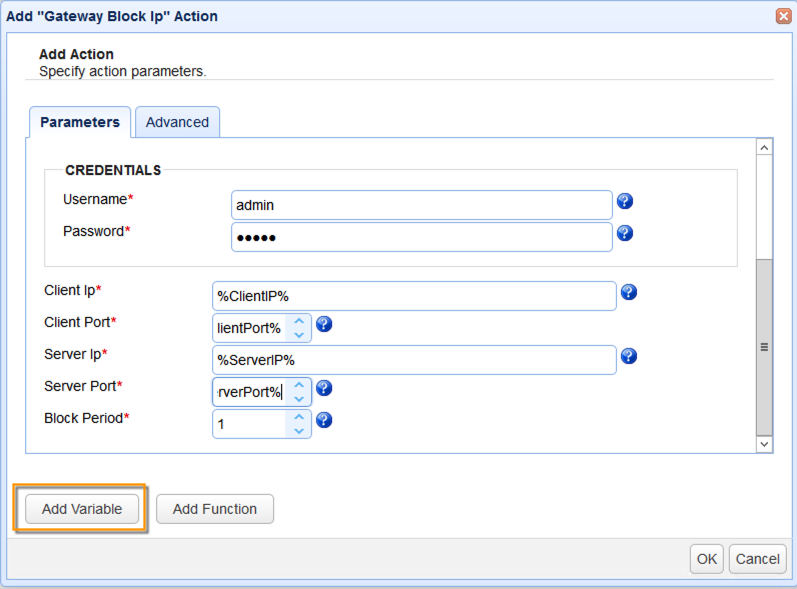Show help tooltip for Server Port

(x=324, y=388)
